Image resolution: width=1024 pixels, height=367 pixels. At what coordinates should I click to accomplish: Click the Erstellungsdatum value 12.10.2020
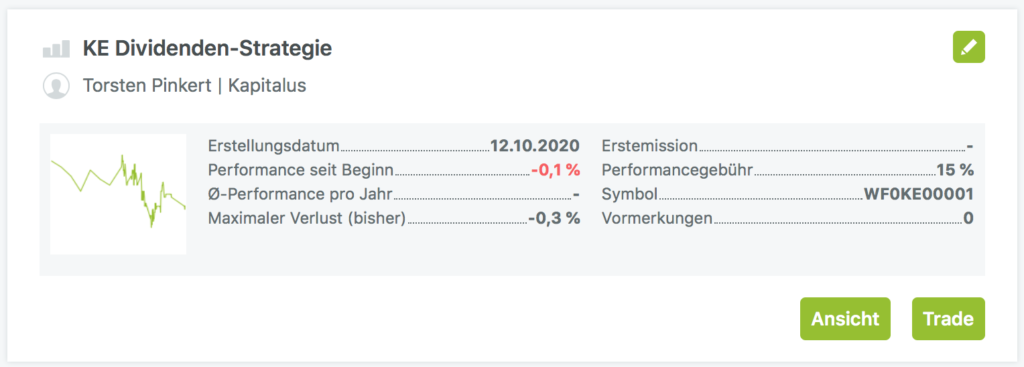tap(535, 146)
